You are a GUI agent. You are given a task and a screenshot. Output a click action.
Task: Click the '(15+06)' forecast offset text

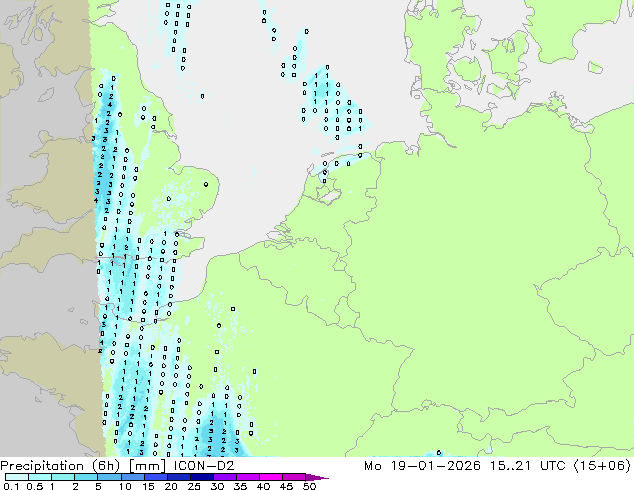coord(602,466)
